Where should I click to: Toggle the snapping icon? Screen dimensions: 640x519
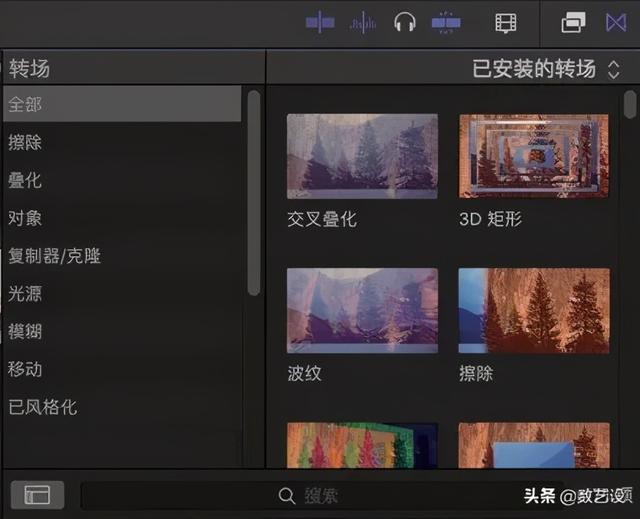tap(446, 22)
